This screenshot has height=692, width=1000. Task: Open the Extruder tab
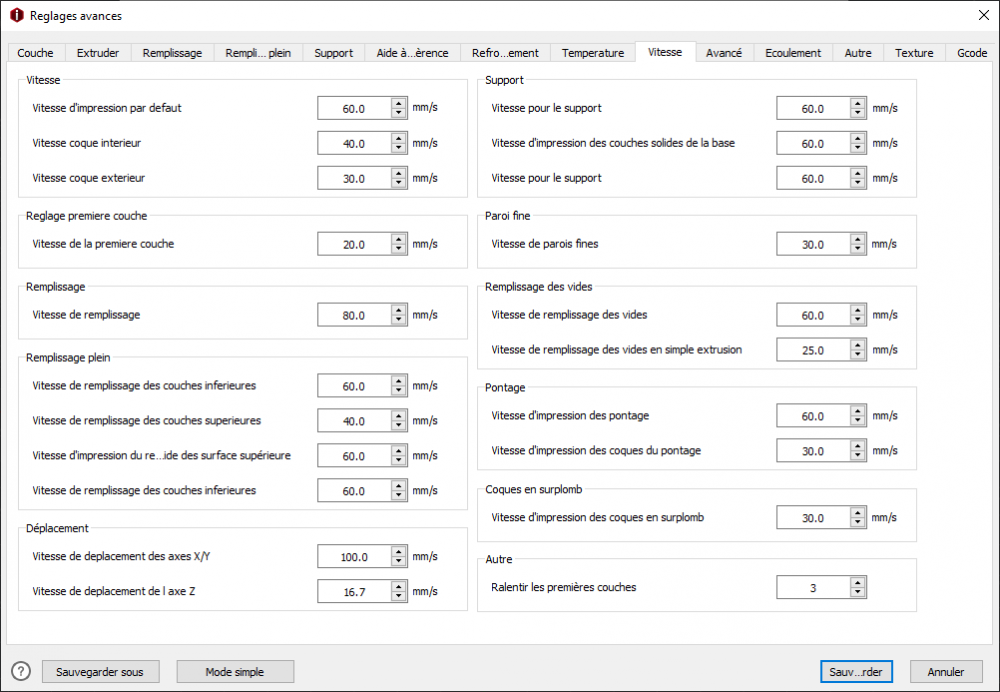pyautogui.click(x=98, y=53)
